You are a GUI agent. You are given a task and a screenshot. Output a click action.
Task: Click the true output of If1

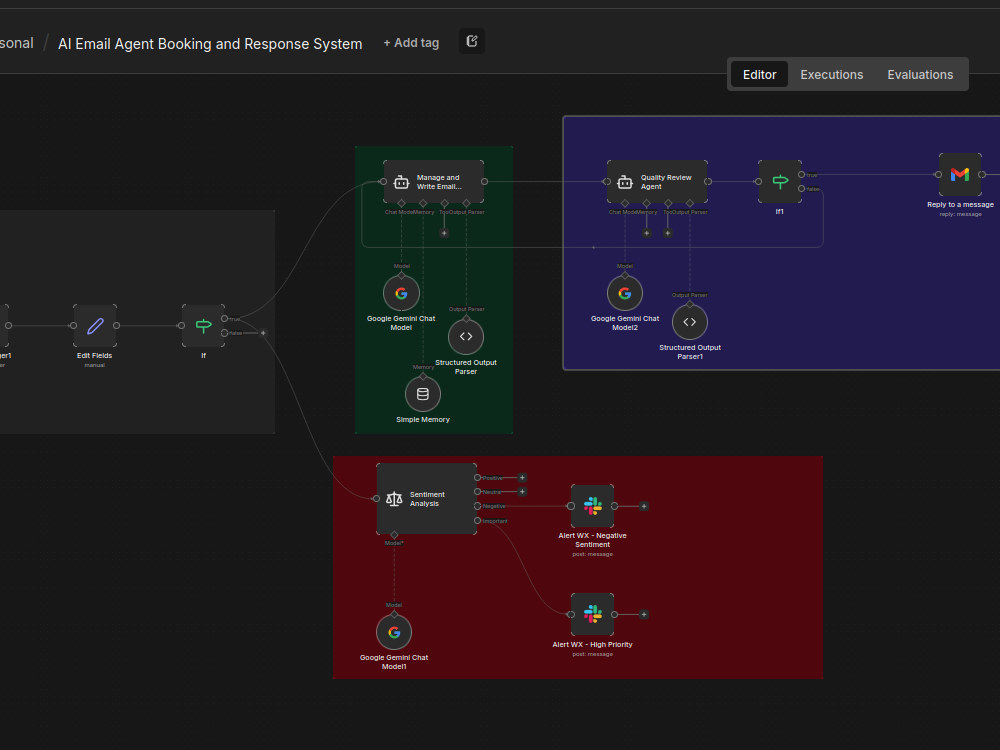coord(802,175)
